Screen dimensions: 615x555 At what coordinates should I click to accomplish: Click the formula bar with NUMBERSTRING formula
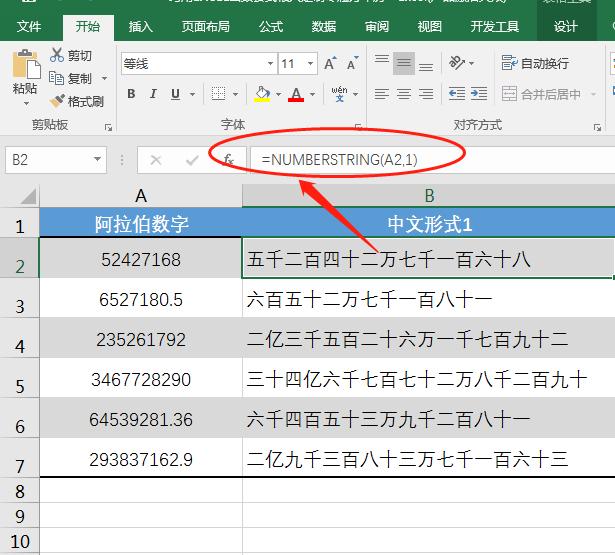pyautogui.click(x=432, y=160)
